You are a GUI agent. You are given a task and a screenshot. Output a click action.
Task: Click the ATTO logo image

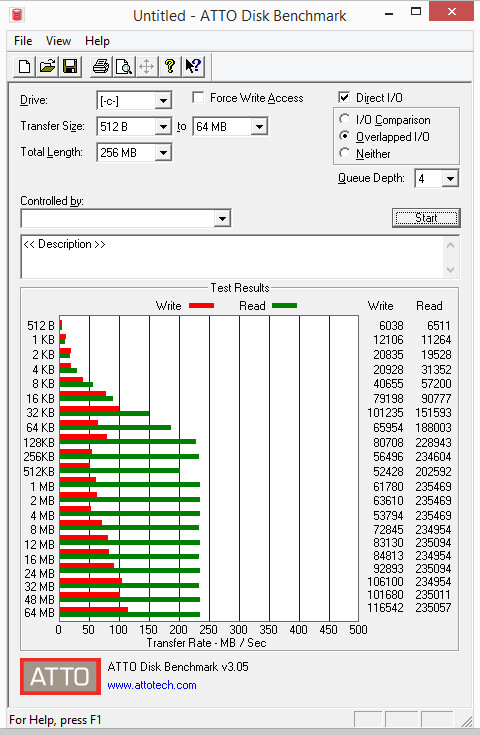[x=60, y=676]
